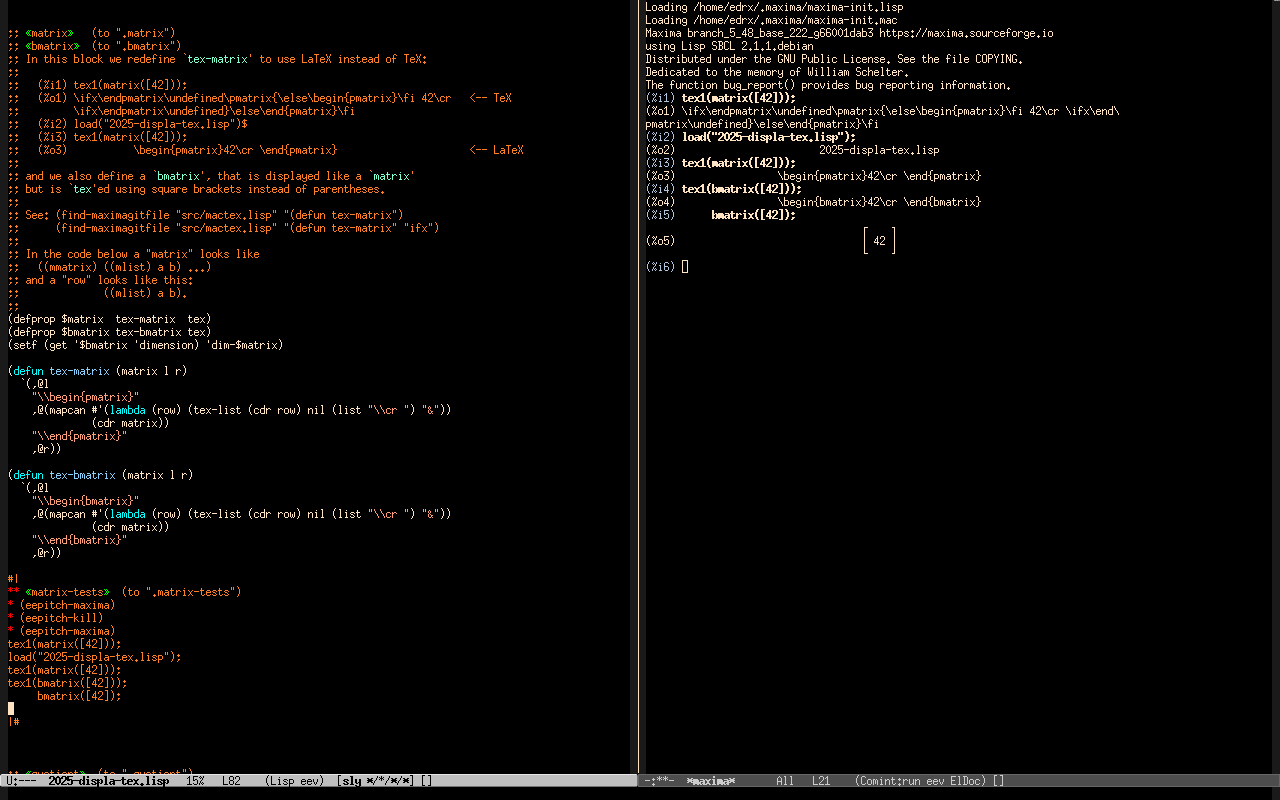Screen dimensions: 1280x800
Task: Click on the defun tex-bmatrix definition name
Action: click(x=82, y=475)
